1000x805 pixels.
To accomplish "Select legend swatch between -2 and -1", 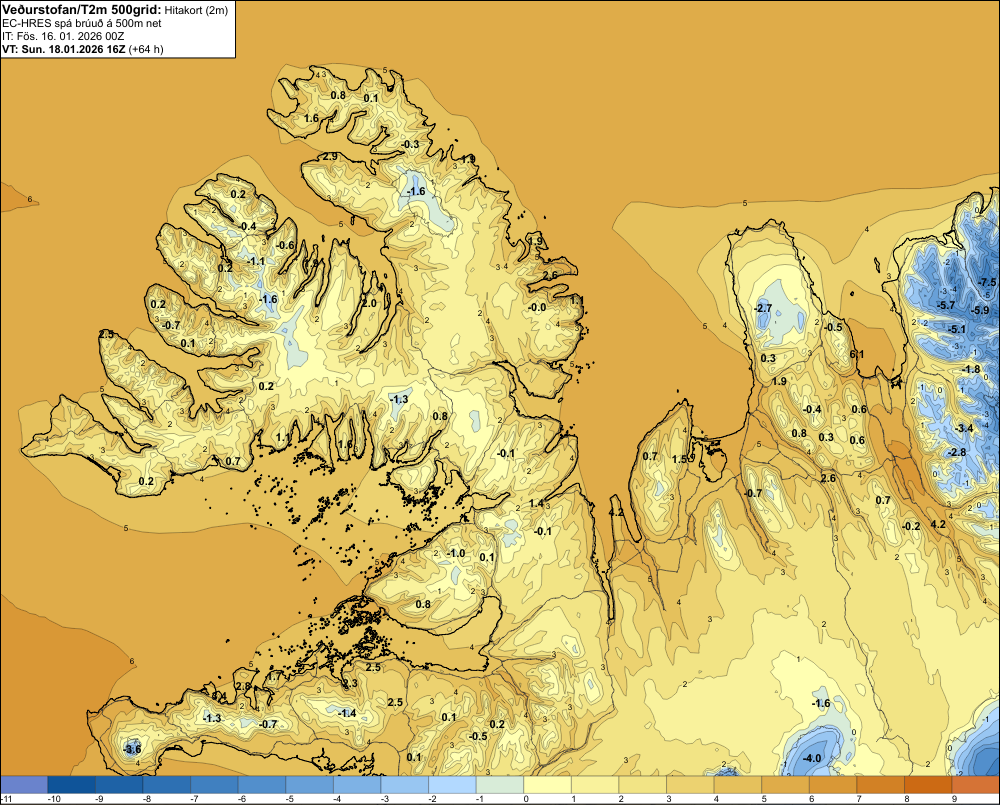I will (452, 784).
